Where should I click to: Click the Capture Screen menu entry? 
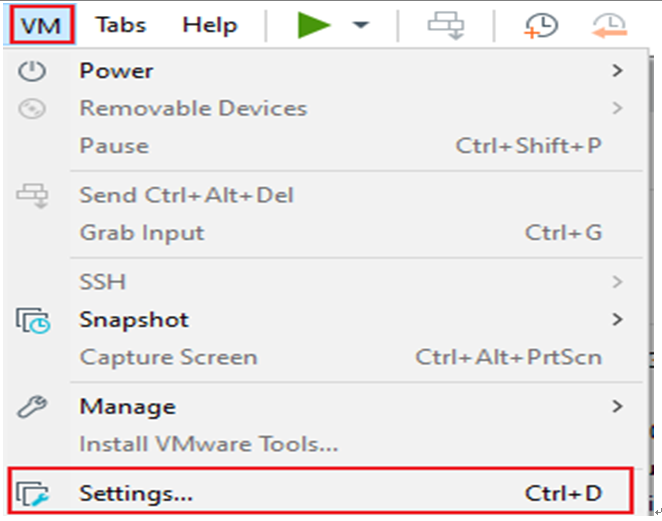coord(168,357)
